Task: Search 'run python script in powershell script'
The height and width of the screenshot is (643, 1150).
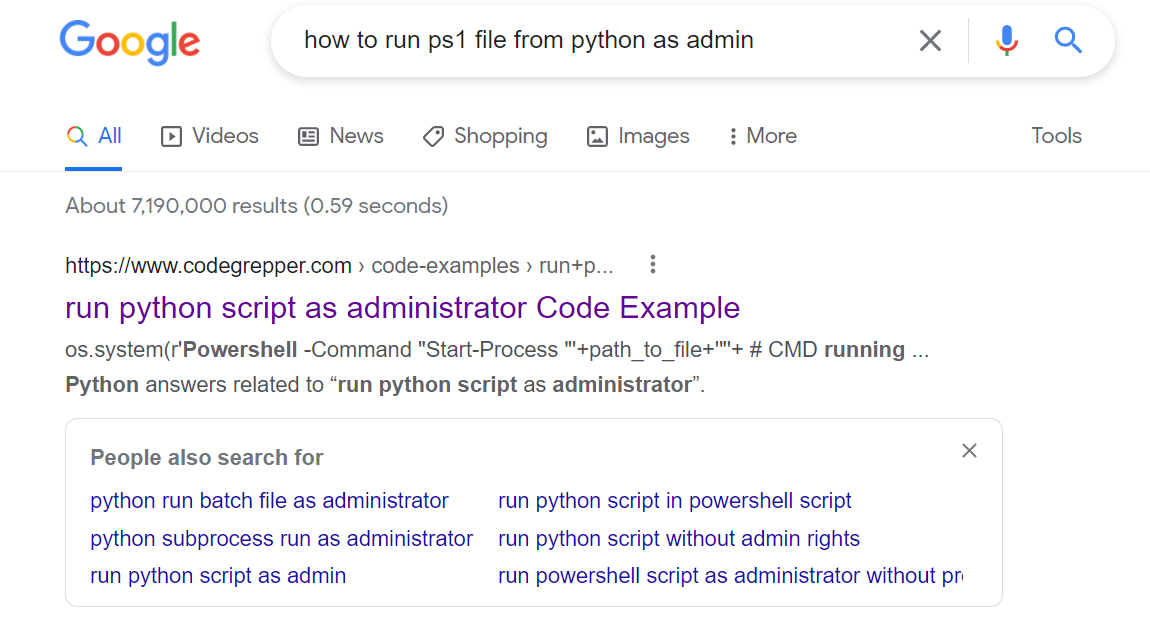Action: click(x=675, y=501)
